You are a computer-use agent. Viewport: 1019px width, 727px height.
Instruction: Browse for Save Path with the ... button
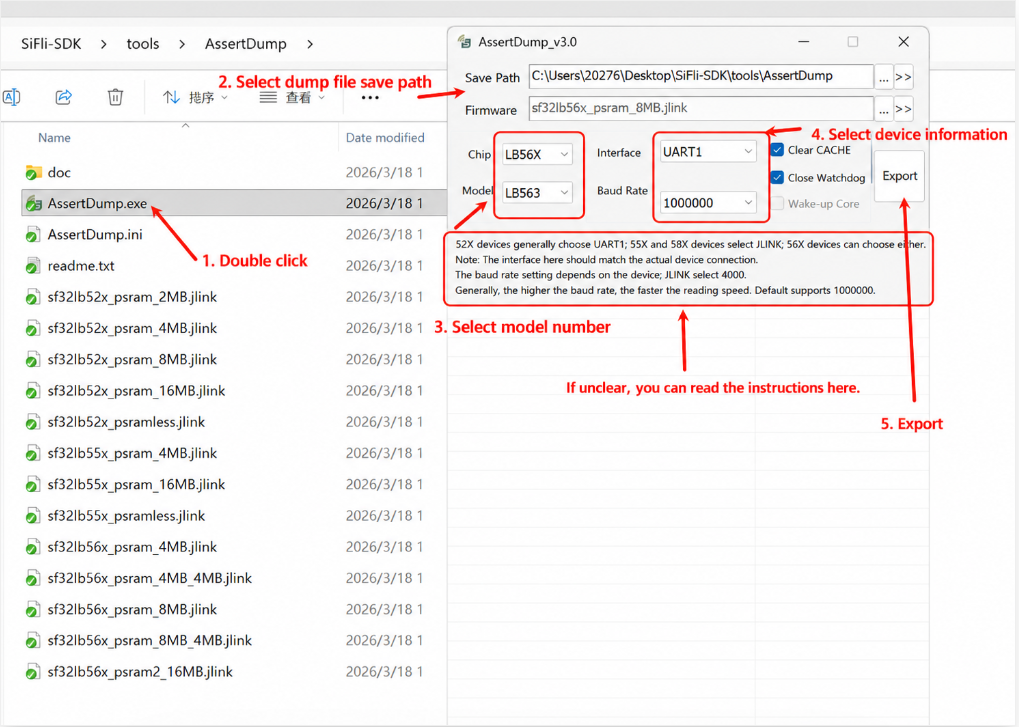tap(883, 77)
